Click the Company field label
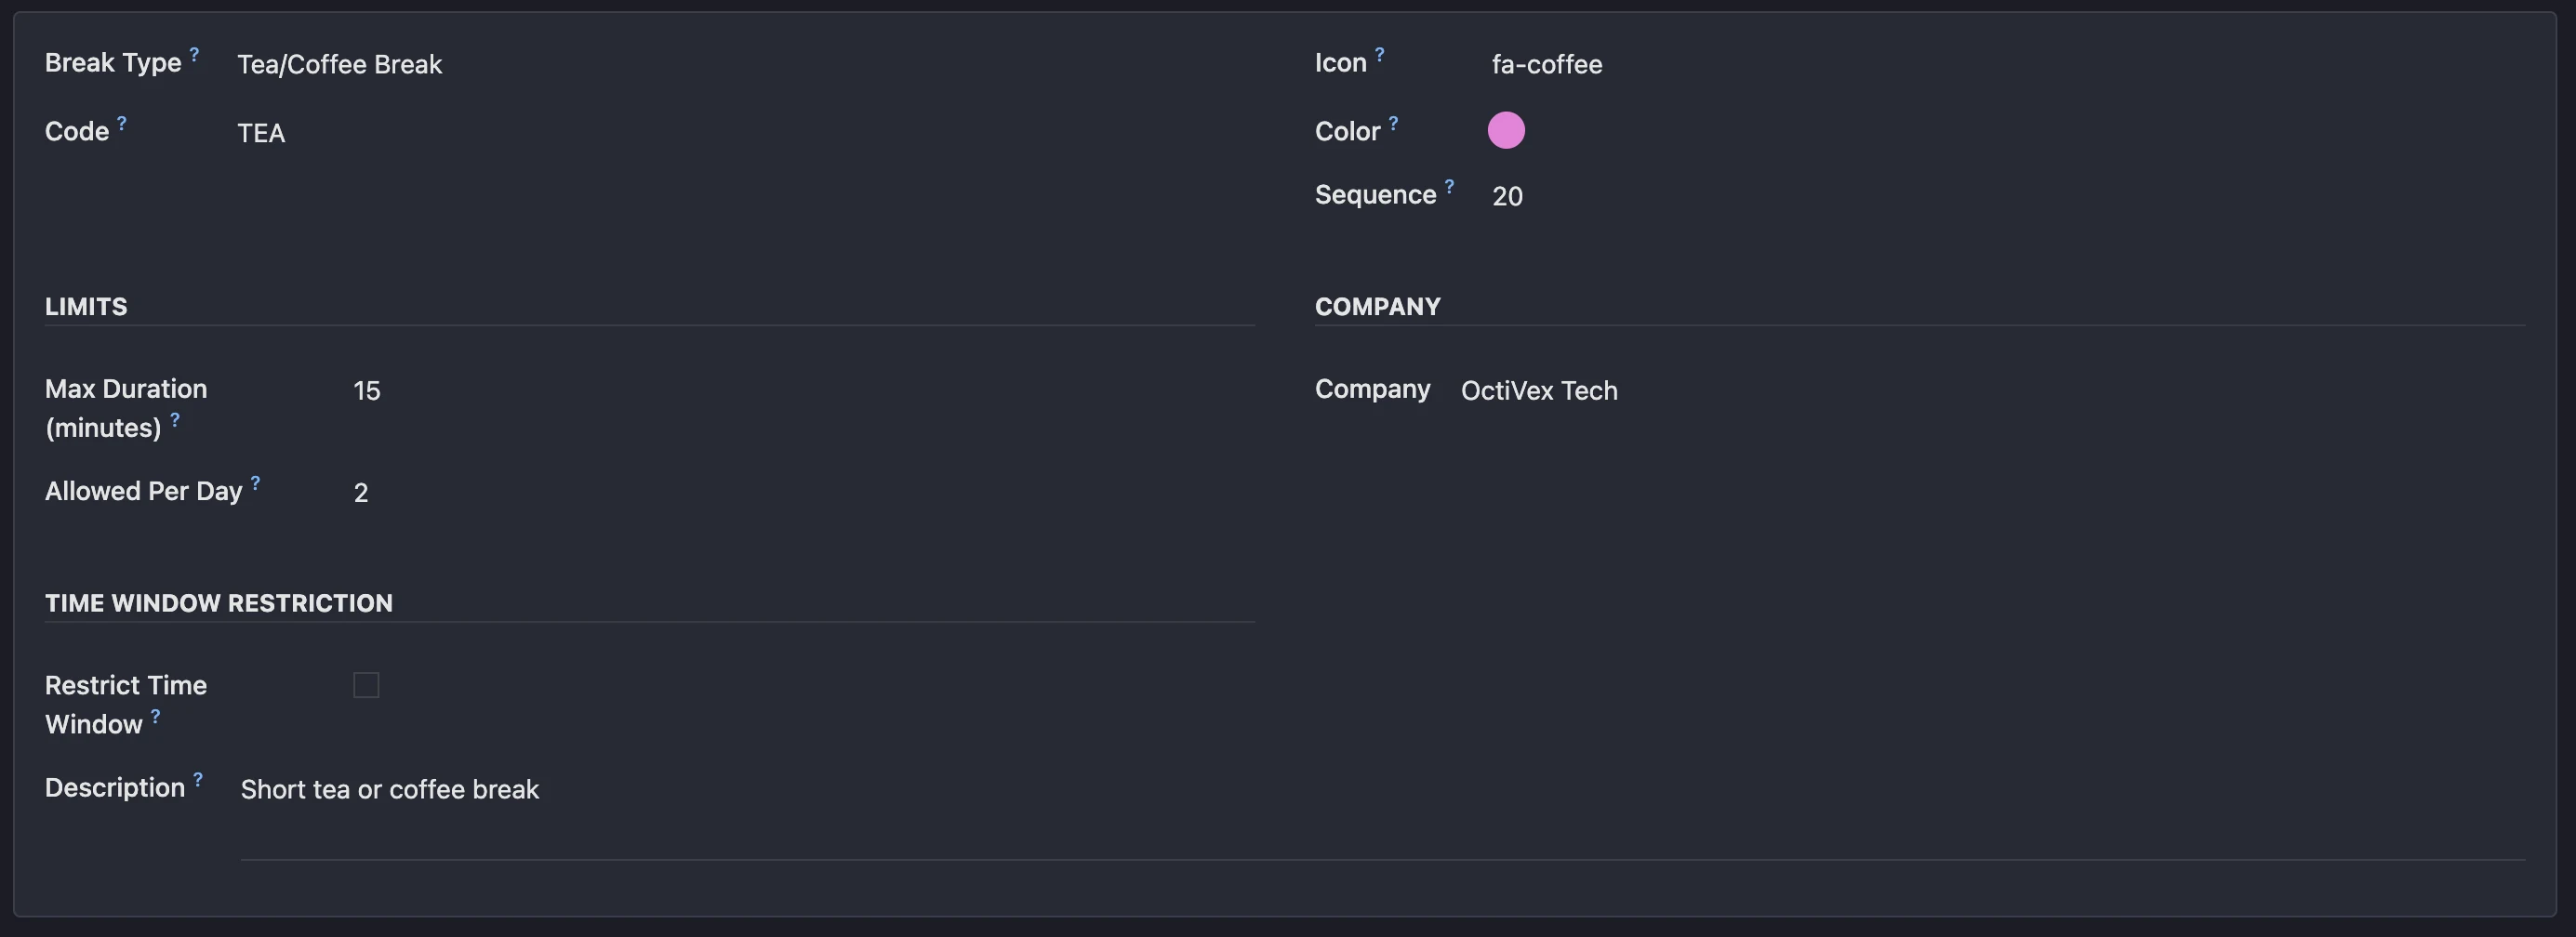 (x=1372, y=389)
